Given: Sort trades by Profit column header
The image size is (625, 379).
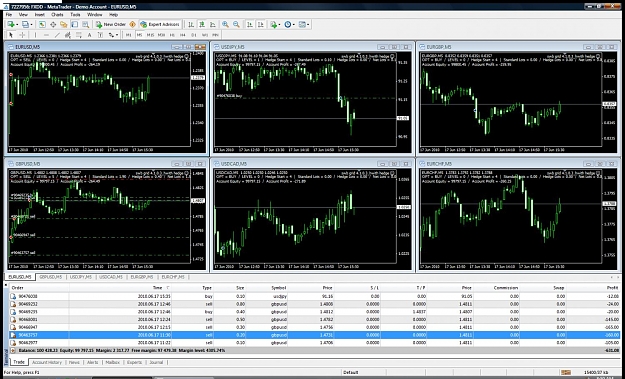Looking at the screenshot, I should [612, 287].
